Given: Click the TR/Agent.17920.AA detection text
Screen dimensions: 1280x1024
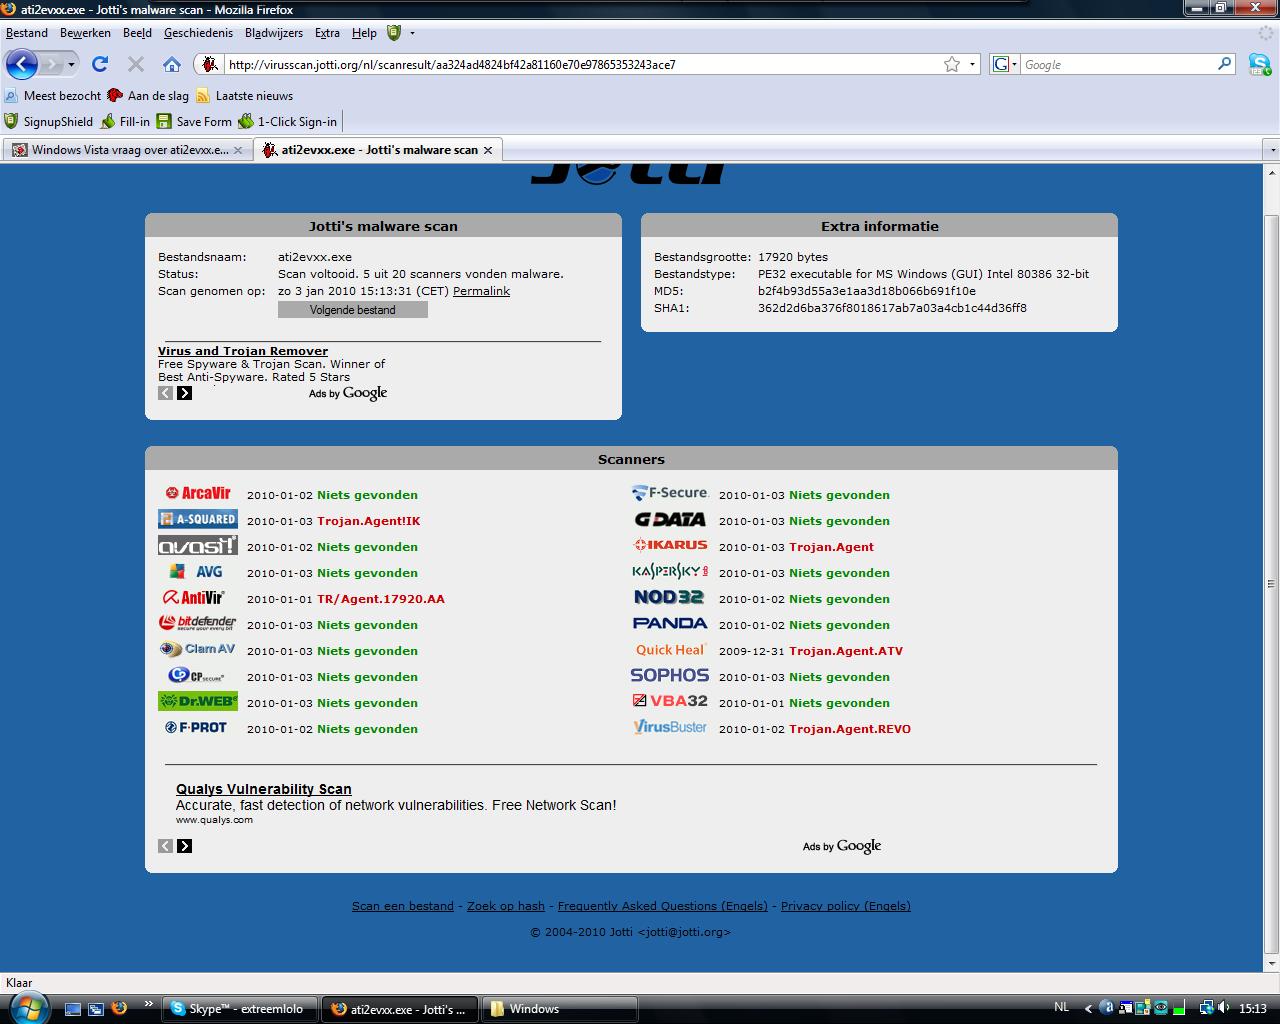Looking at the screenshot, I should (381, 599).
